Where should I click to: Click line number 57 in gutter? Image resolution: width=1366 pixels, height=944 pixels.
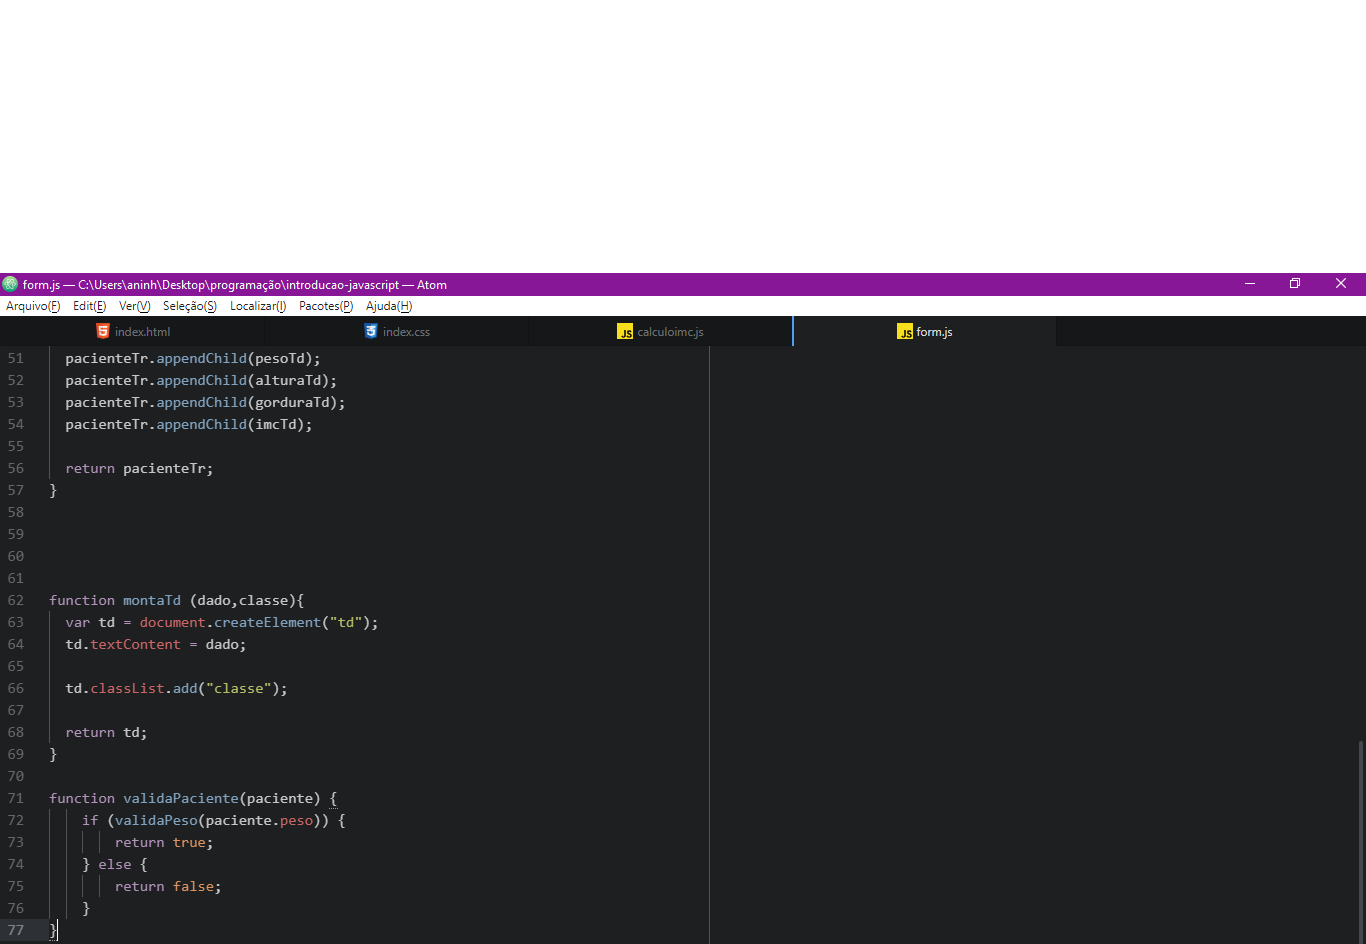(x=16, y=490)
